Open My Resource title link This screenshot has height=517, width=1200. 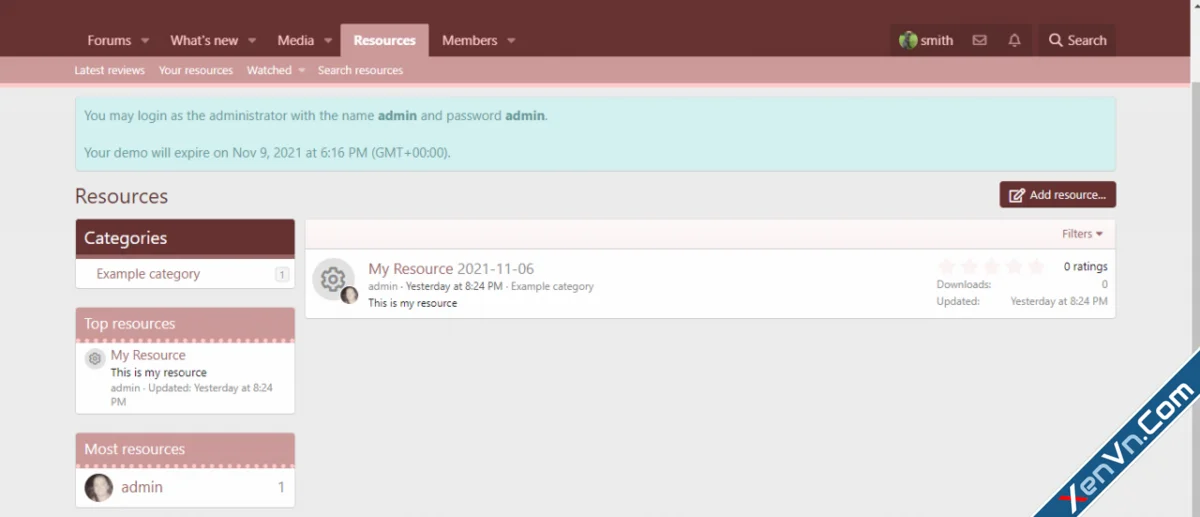point(410,269)
